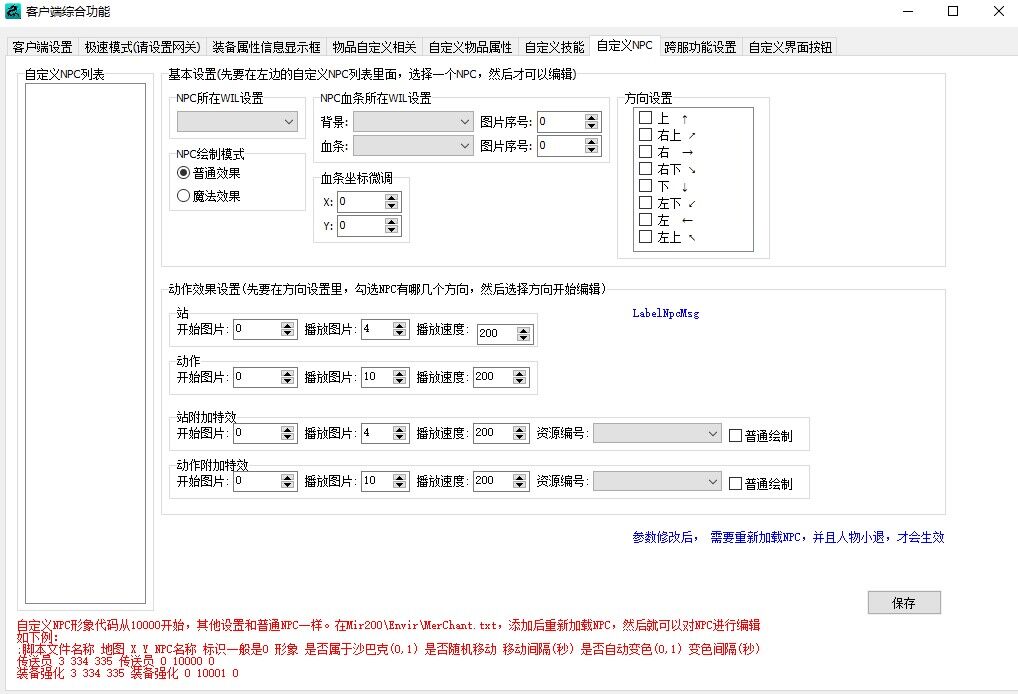Click the 动作 开始图片 spinner
This screenshot has width=1018, height=694.
point(288,377)
